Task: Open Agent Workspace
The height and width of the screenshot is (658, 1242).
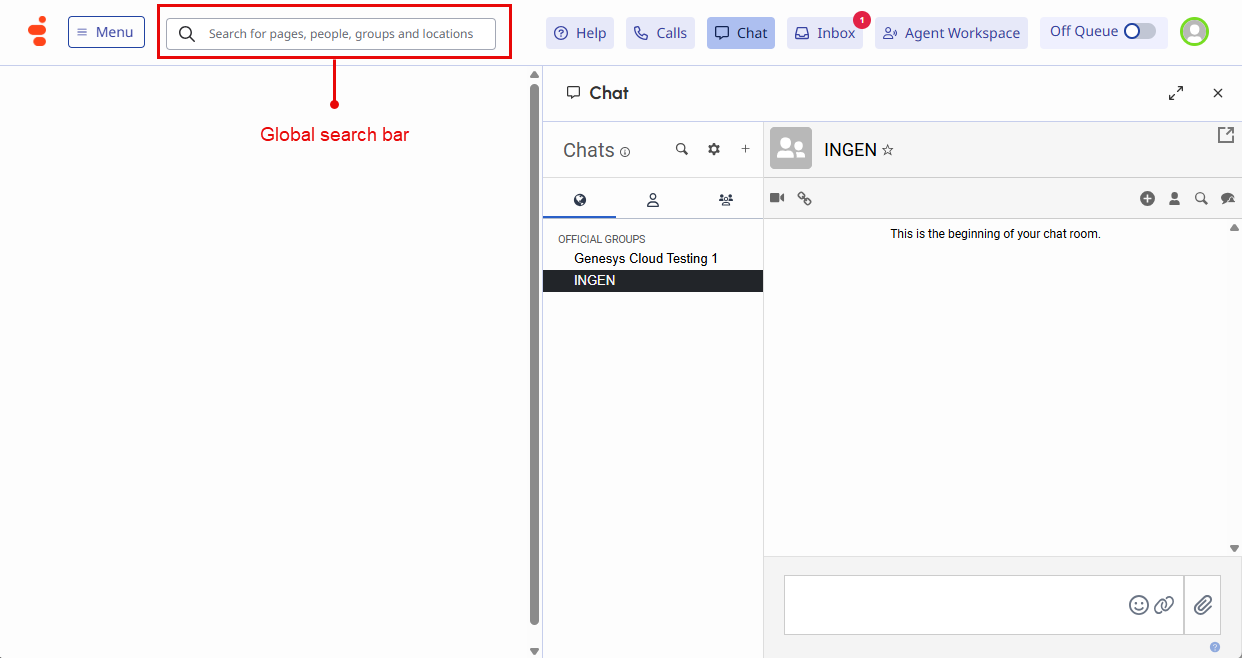Action: [x=951, y=33]
